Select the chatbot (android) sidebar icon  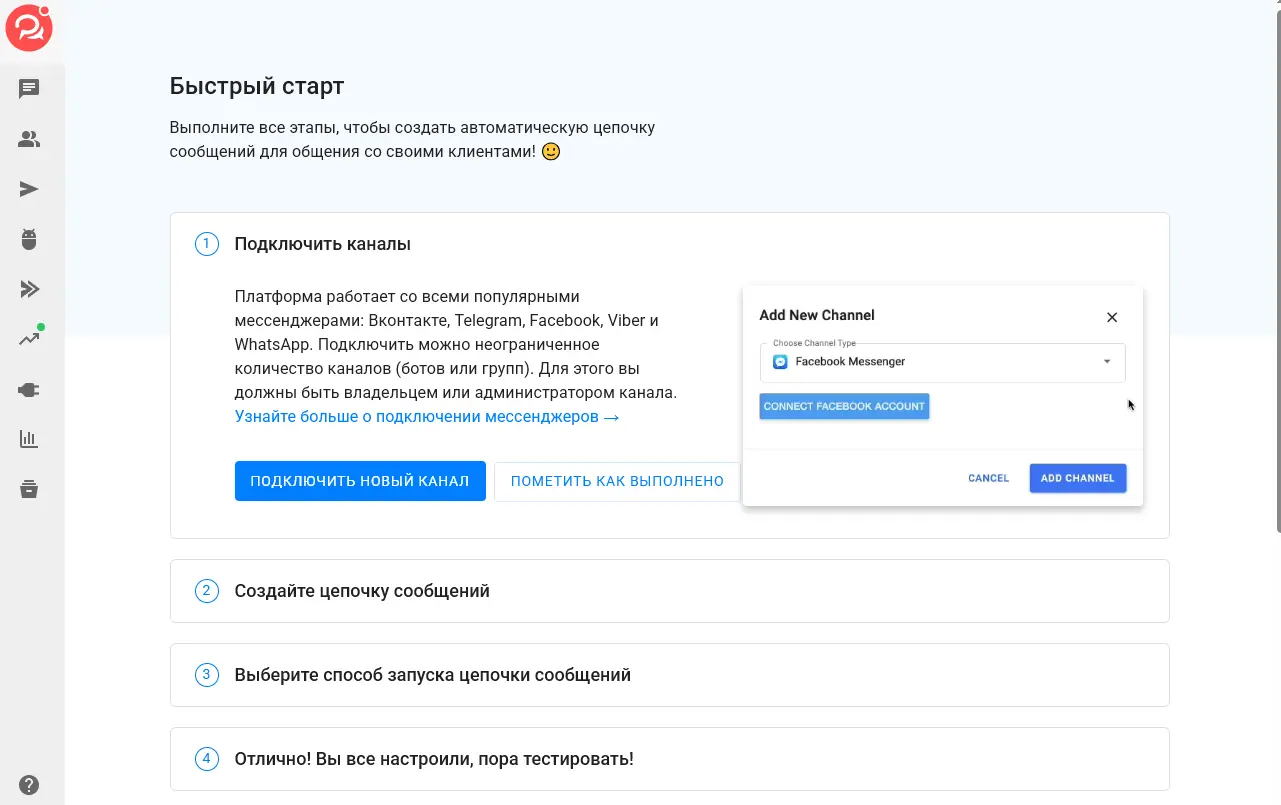29,238
